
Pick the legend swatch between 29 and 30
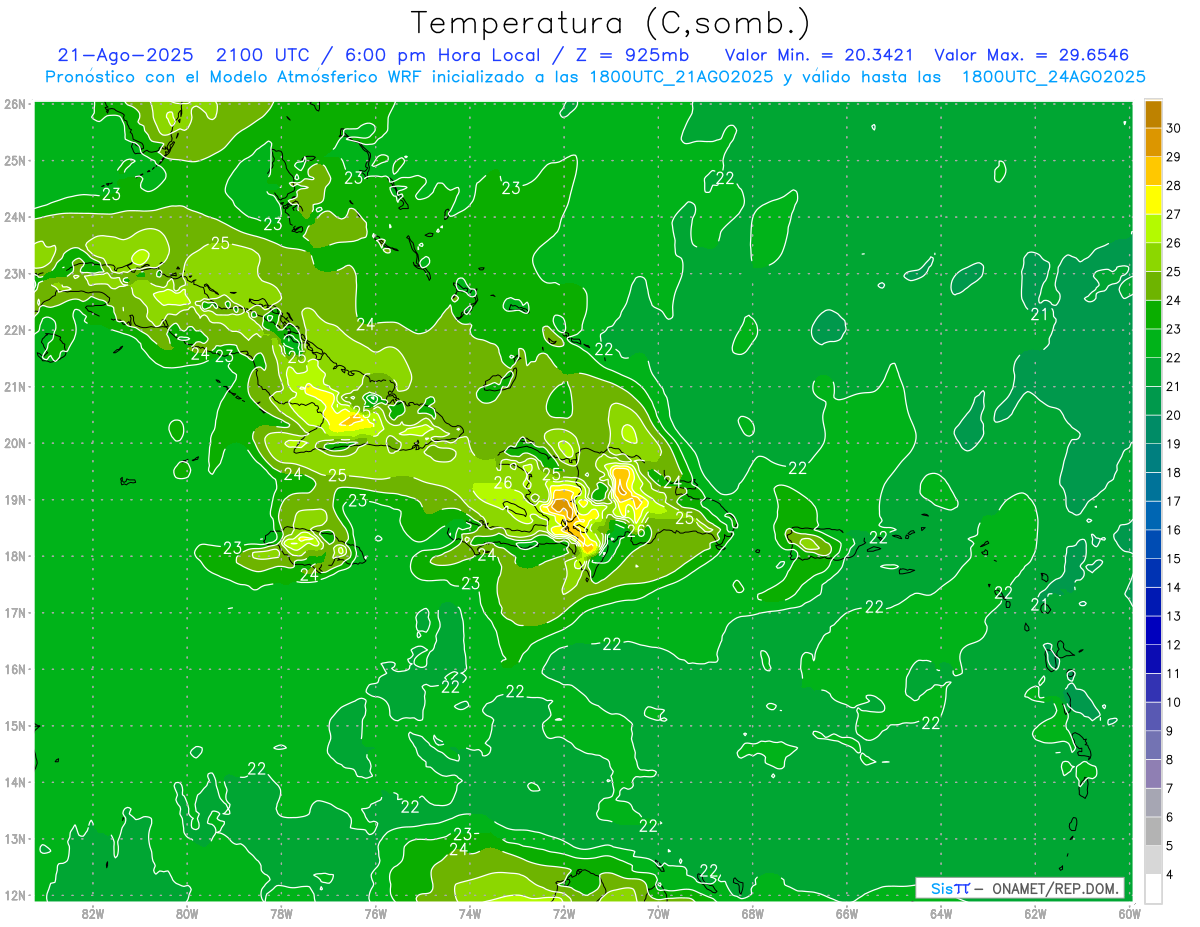[1153, 142]
